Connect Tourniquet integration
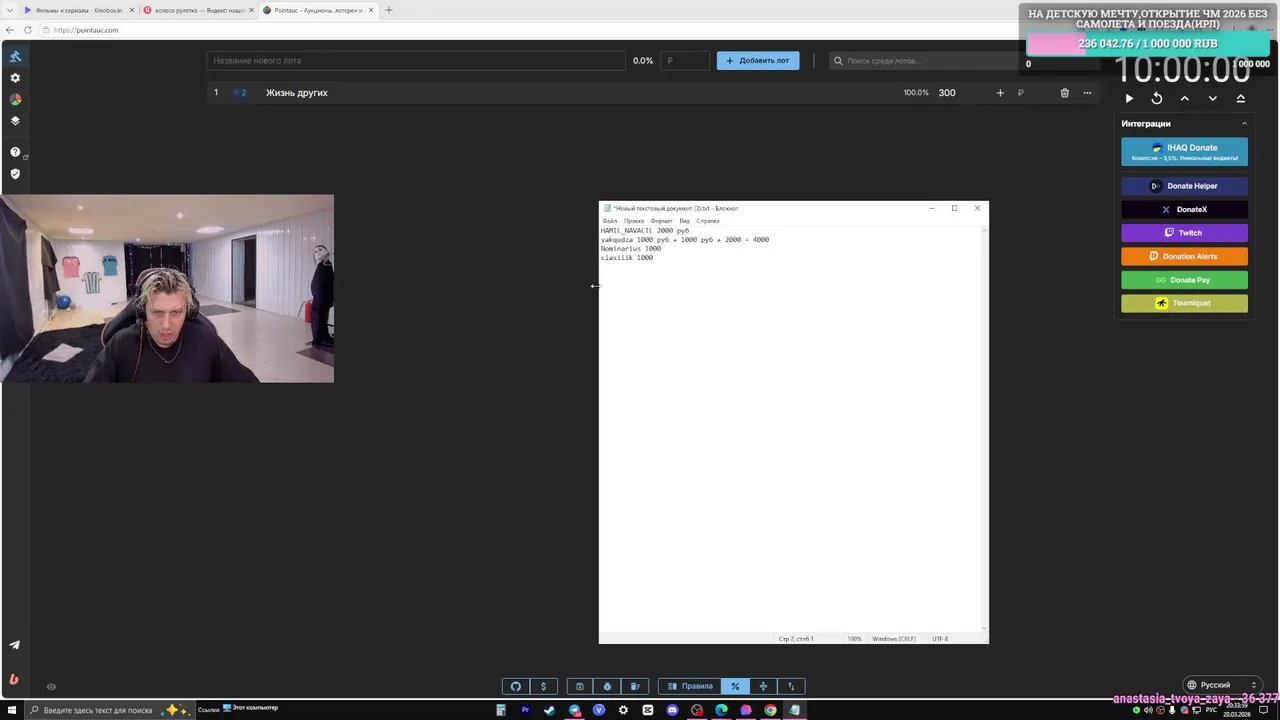1280x720 pixels. click(1184, 303)
